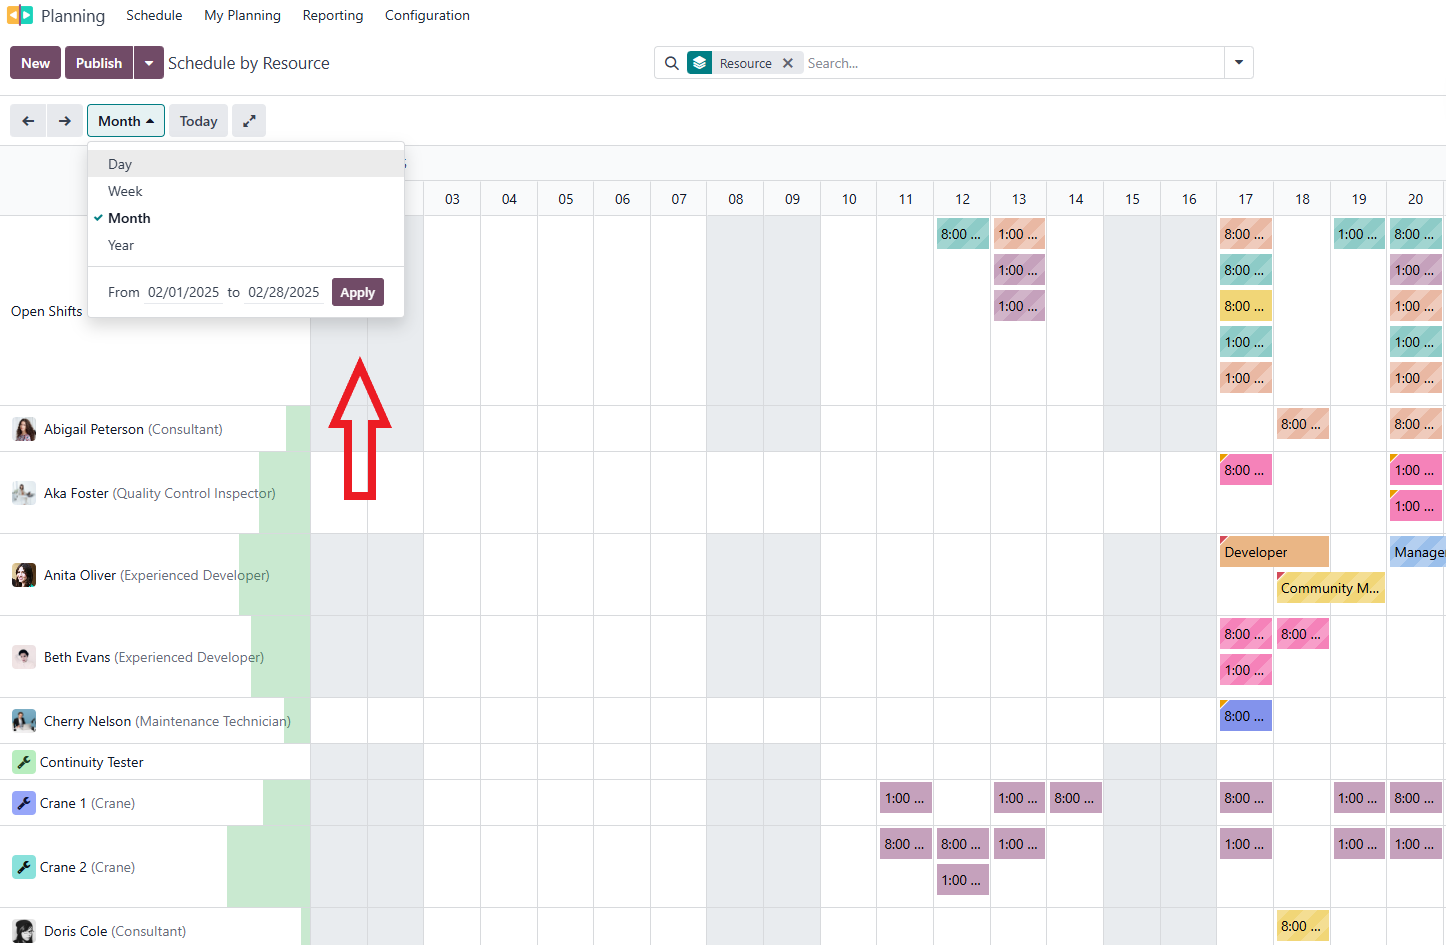
Task: Open Open Shifts teal 8:00 on day 12
Action: tap(963, 234)
